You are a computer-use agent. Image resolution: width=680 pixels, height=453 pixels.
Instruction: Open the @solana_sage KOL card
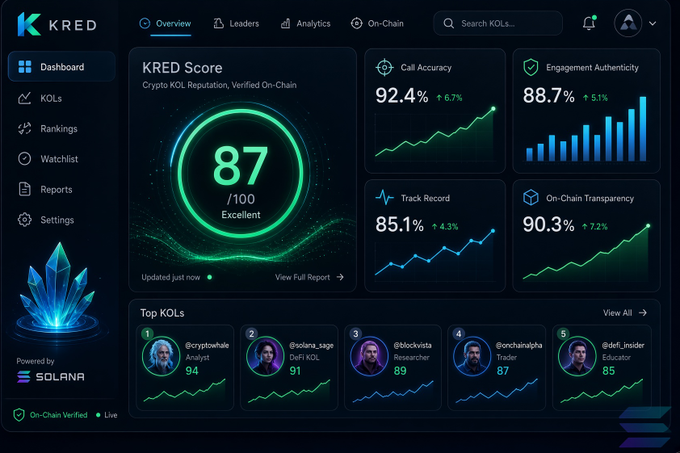[289, 368]
